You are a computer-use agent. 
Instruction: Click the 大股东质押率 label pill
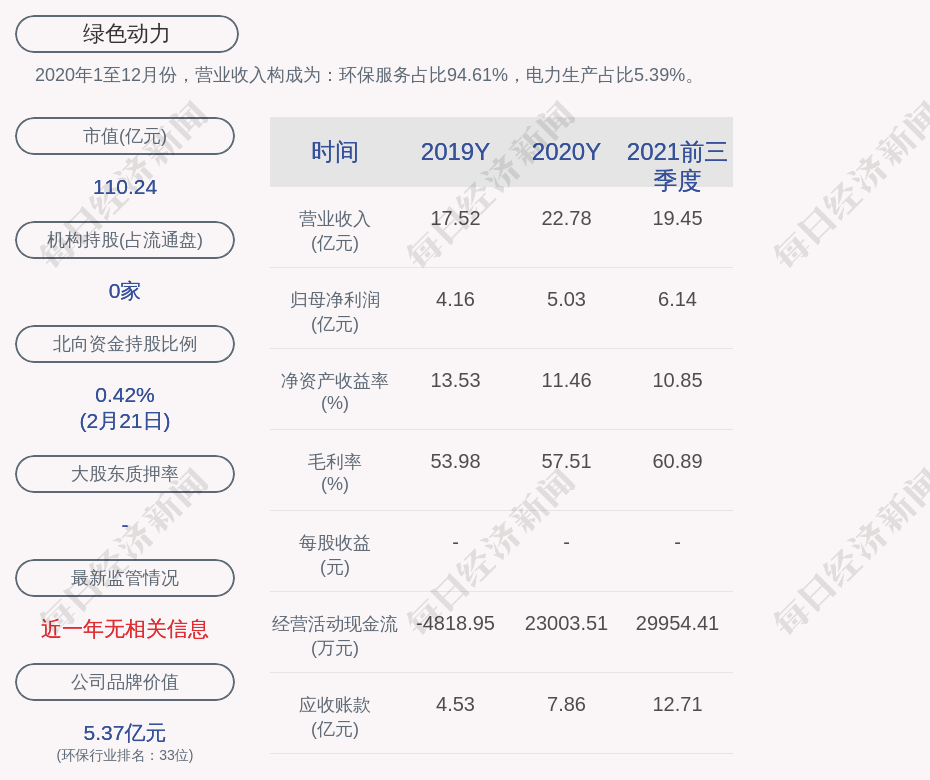[x=125, y=473]
